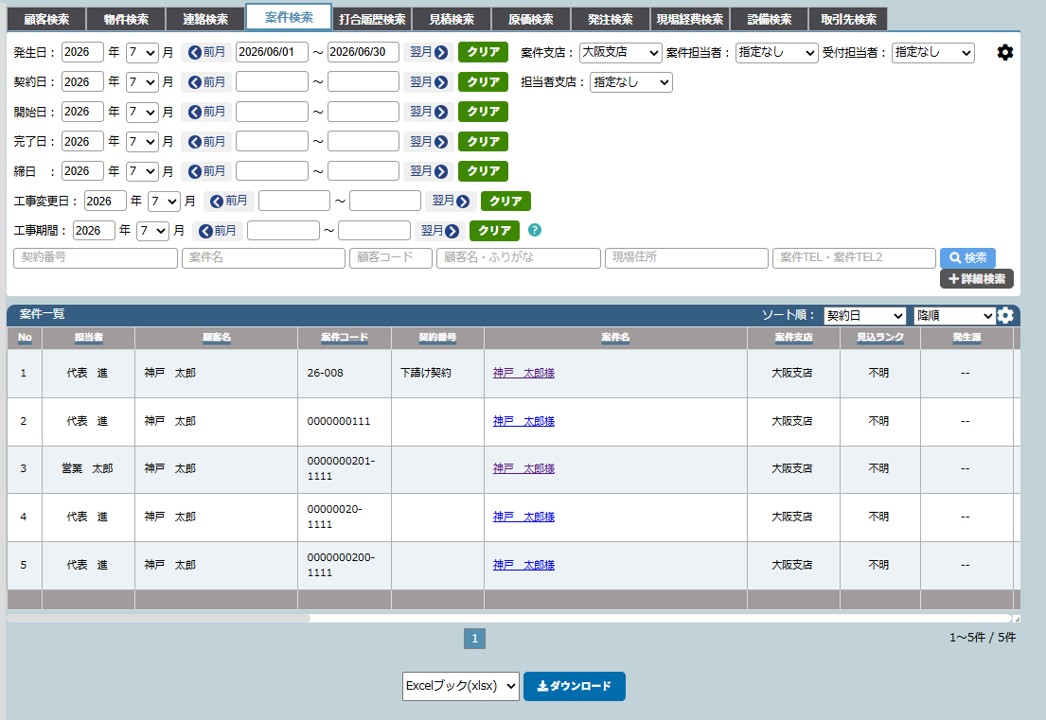This screenshot has height=720, width=1046.
Task: Click 発生日 start date field 2026/06/01
Action: tap(272, 52)
